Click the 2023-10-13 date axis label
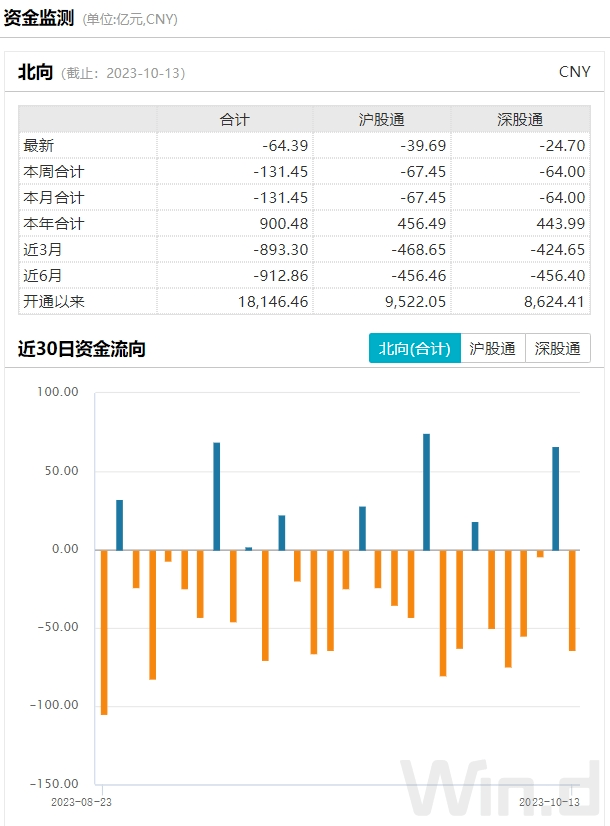Image resolution: width=610 pixels, height=826 pixels. (x=548, y=801)
